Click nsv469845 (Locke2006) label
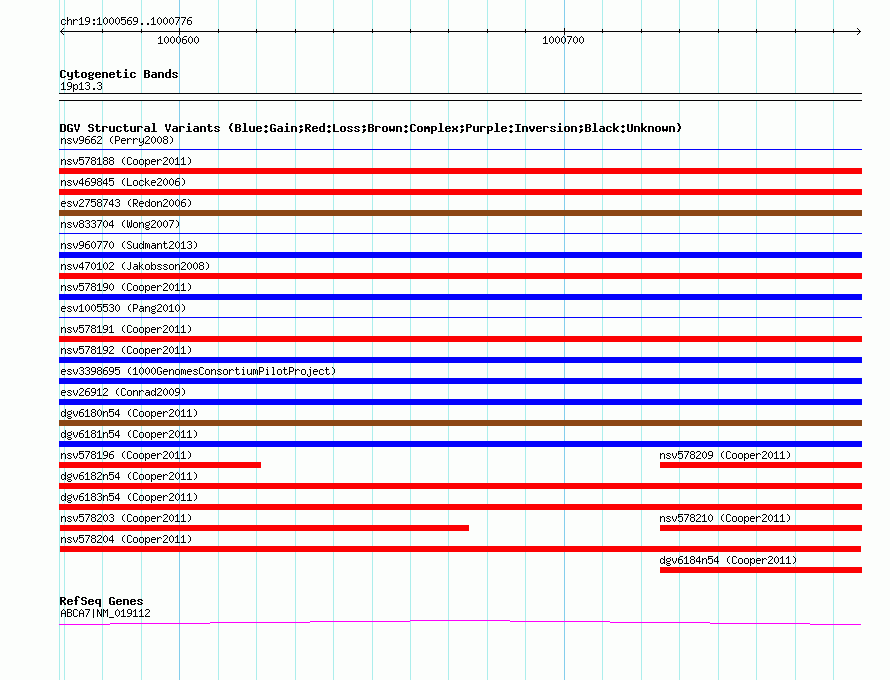This screenshot has height=680, width=890. [123, 182]
